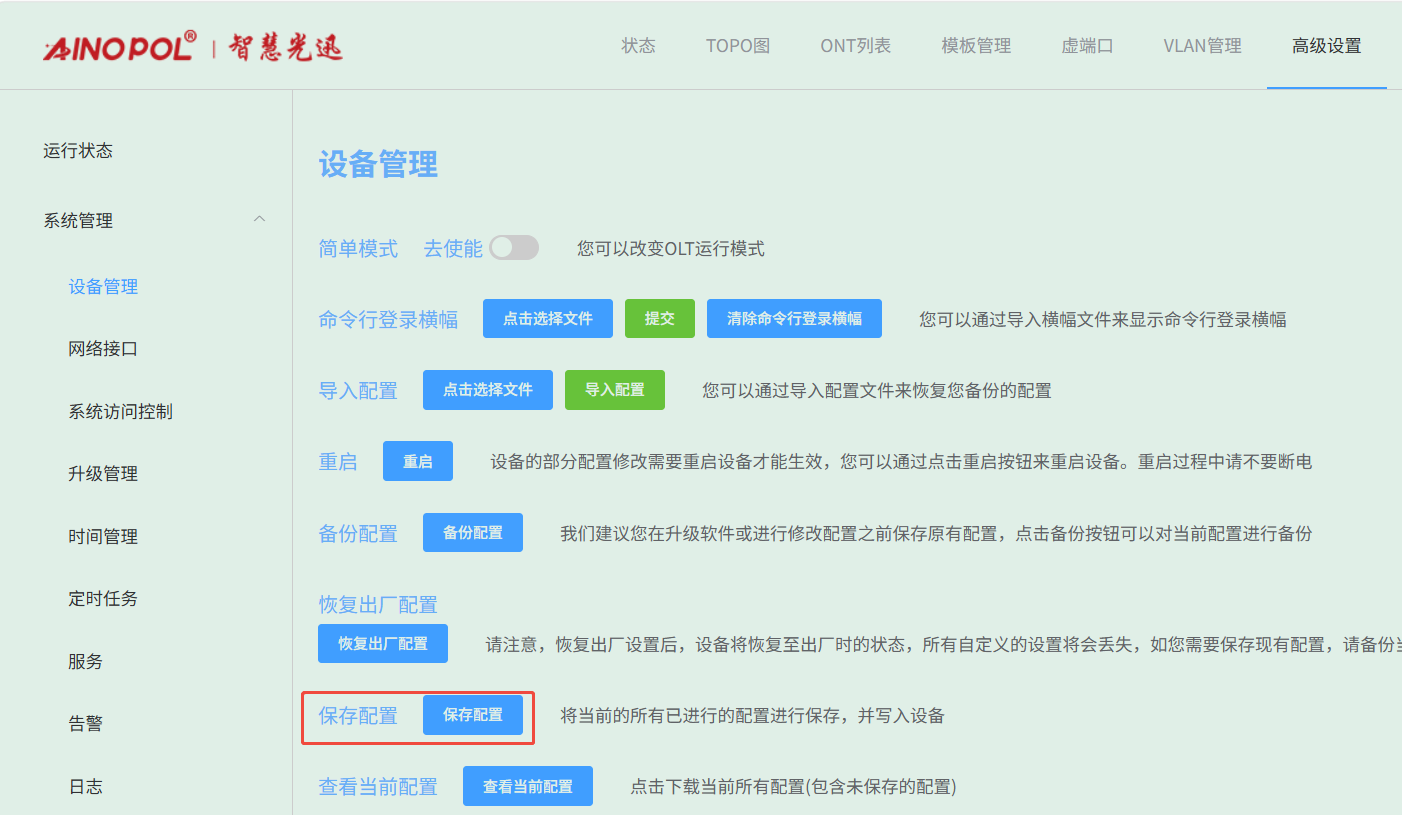Open the 状态 tab

638,46
